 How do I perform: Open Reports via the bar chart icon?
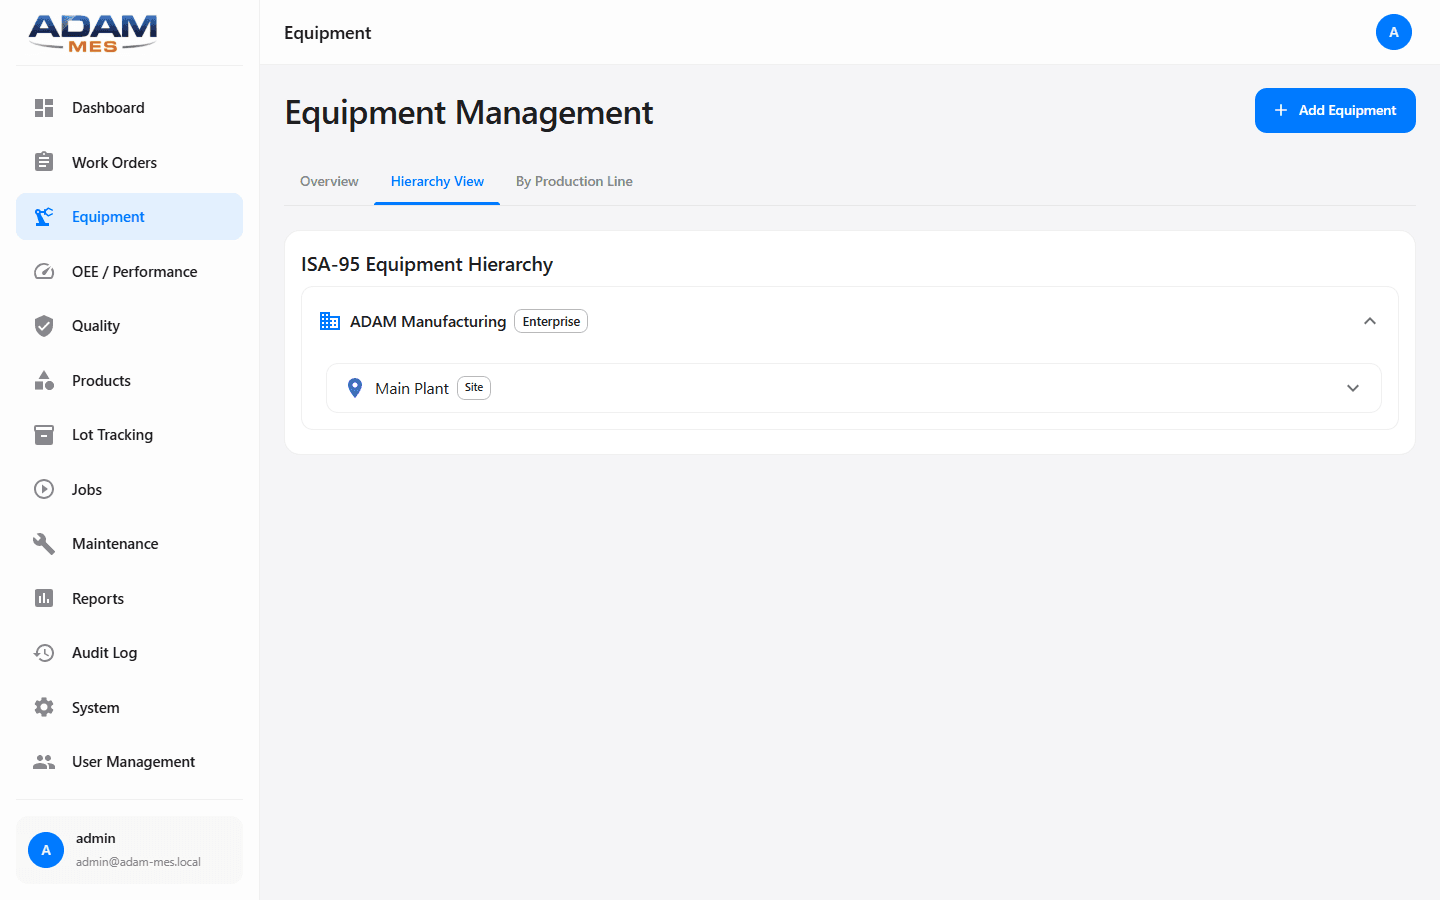44,598
